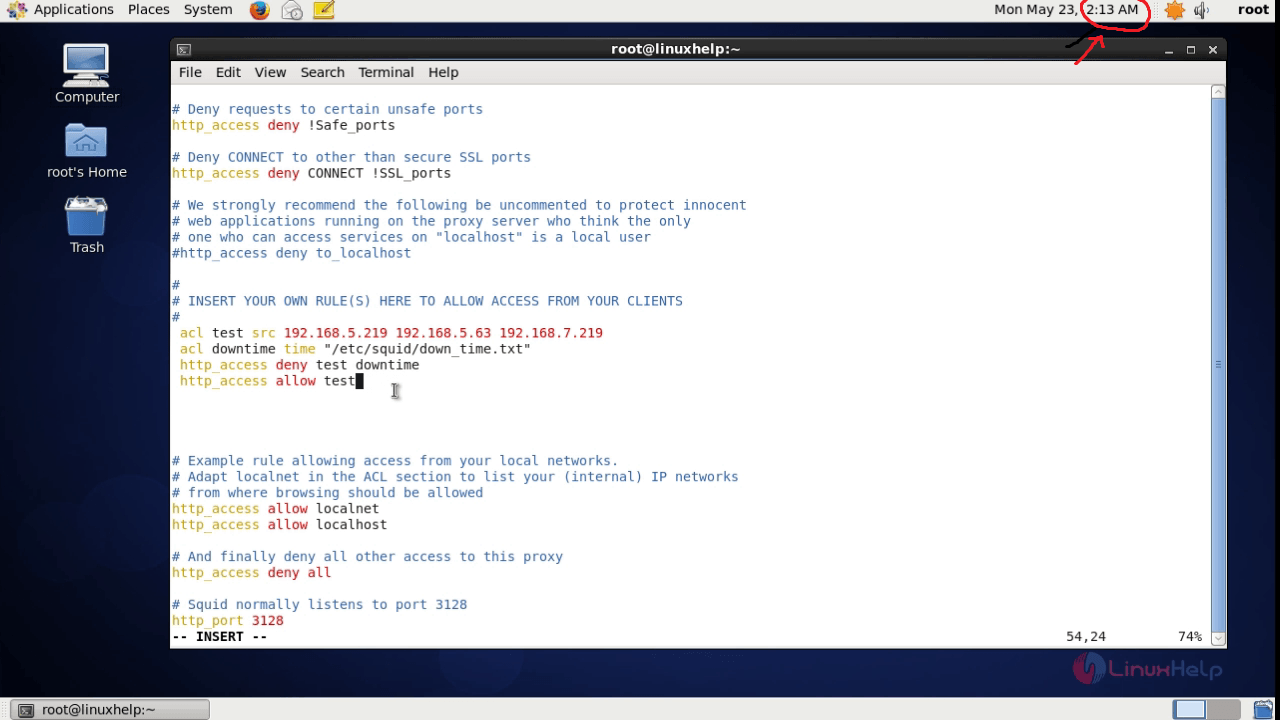Open root's Home folder icon
The height and width of the screenshot is (720, 1280).
87,150
